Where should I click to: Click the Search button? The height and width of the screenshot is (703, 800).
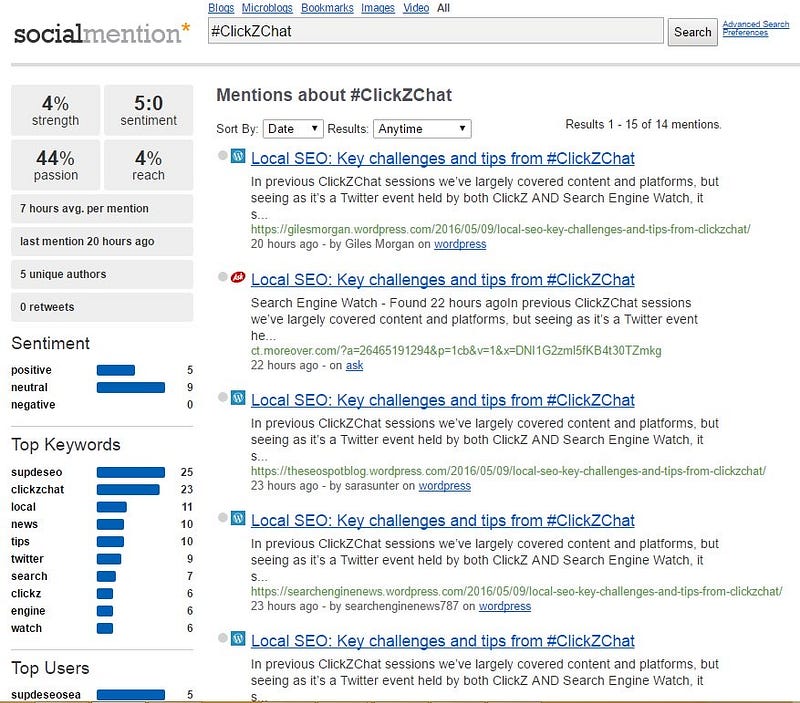[x=692, y=32]
